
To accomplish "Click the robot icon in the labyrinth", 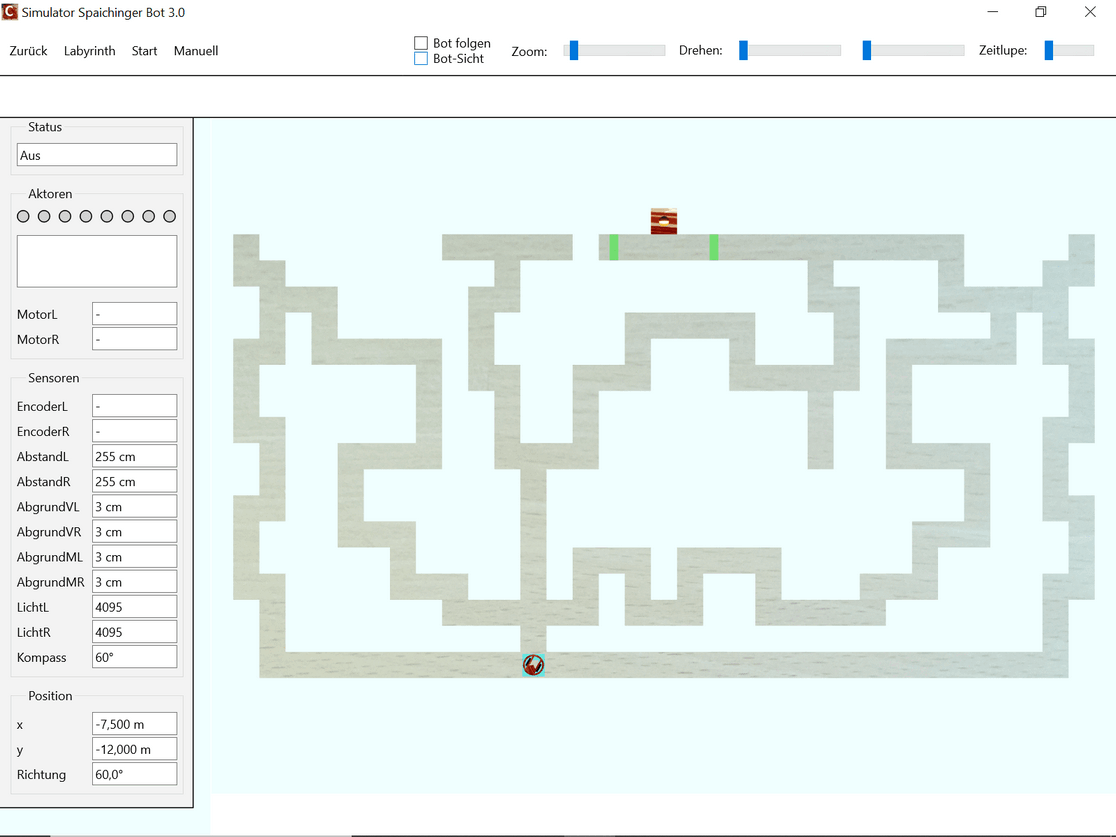I will click(x=534, y=665).
